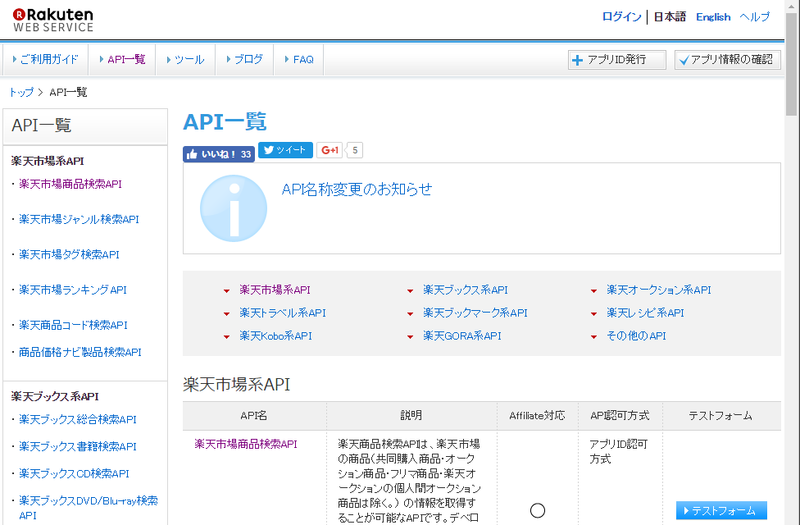The width and height of the screenshot is (800, 525).
Task: Click the アプリID発行 button
Action: tap(617, 60)
